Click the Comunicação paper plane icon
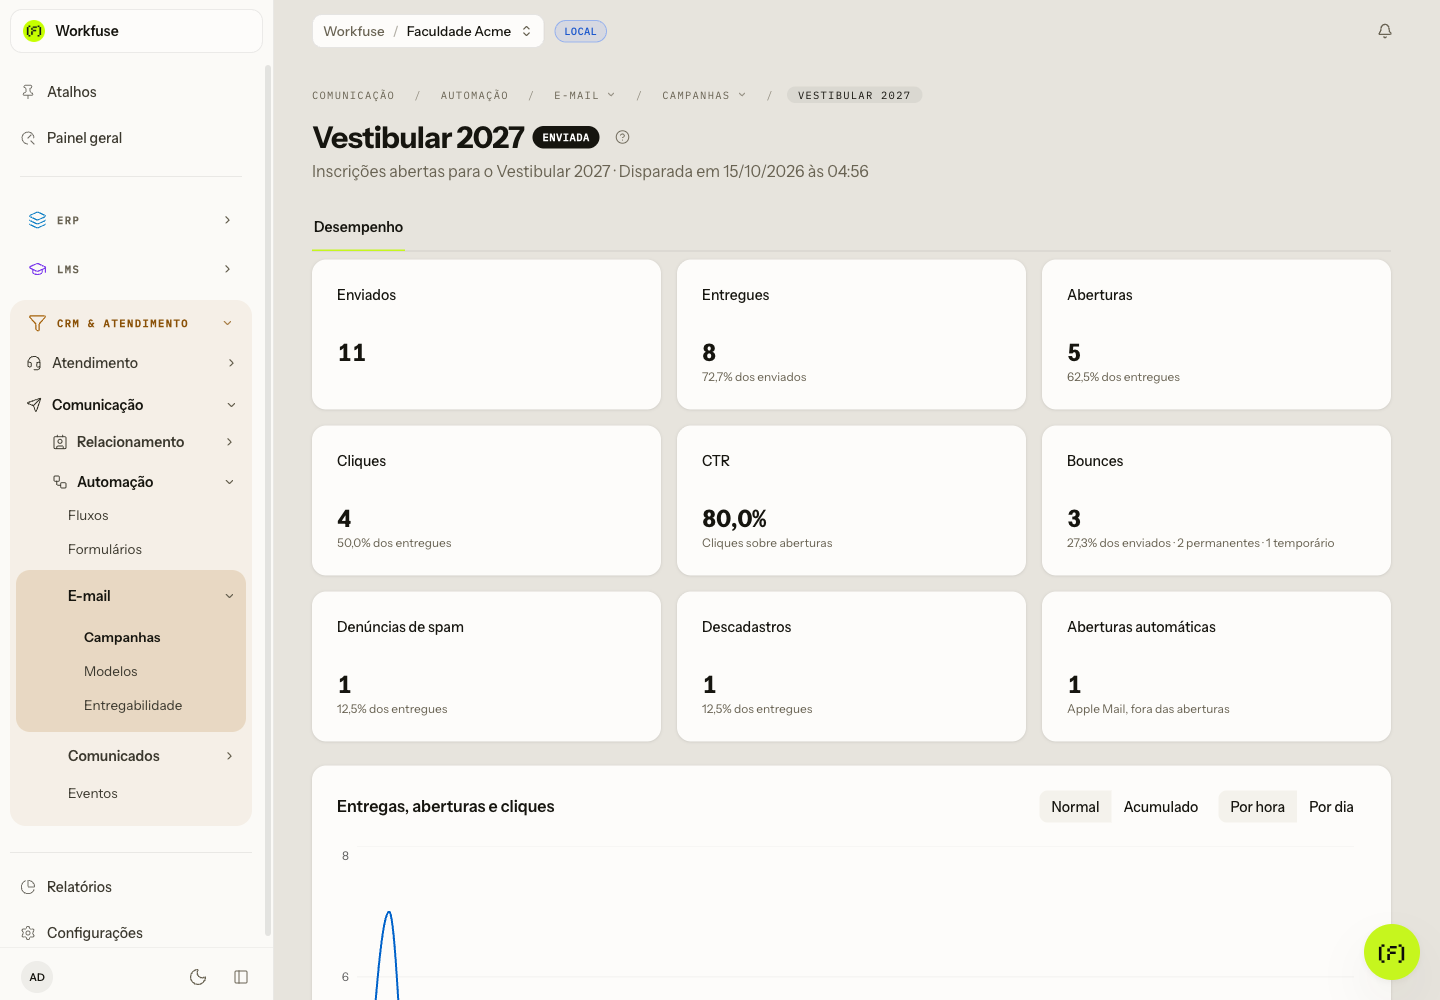 pos(34,405)
